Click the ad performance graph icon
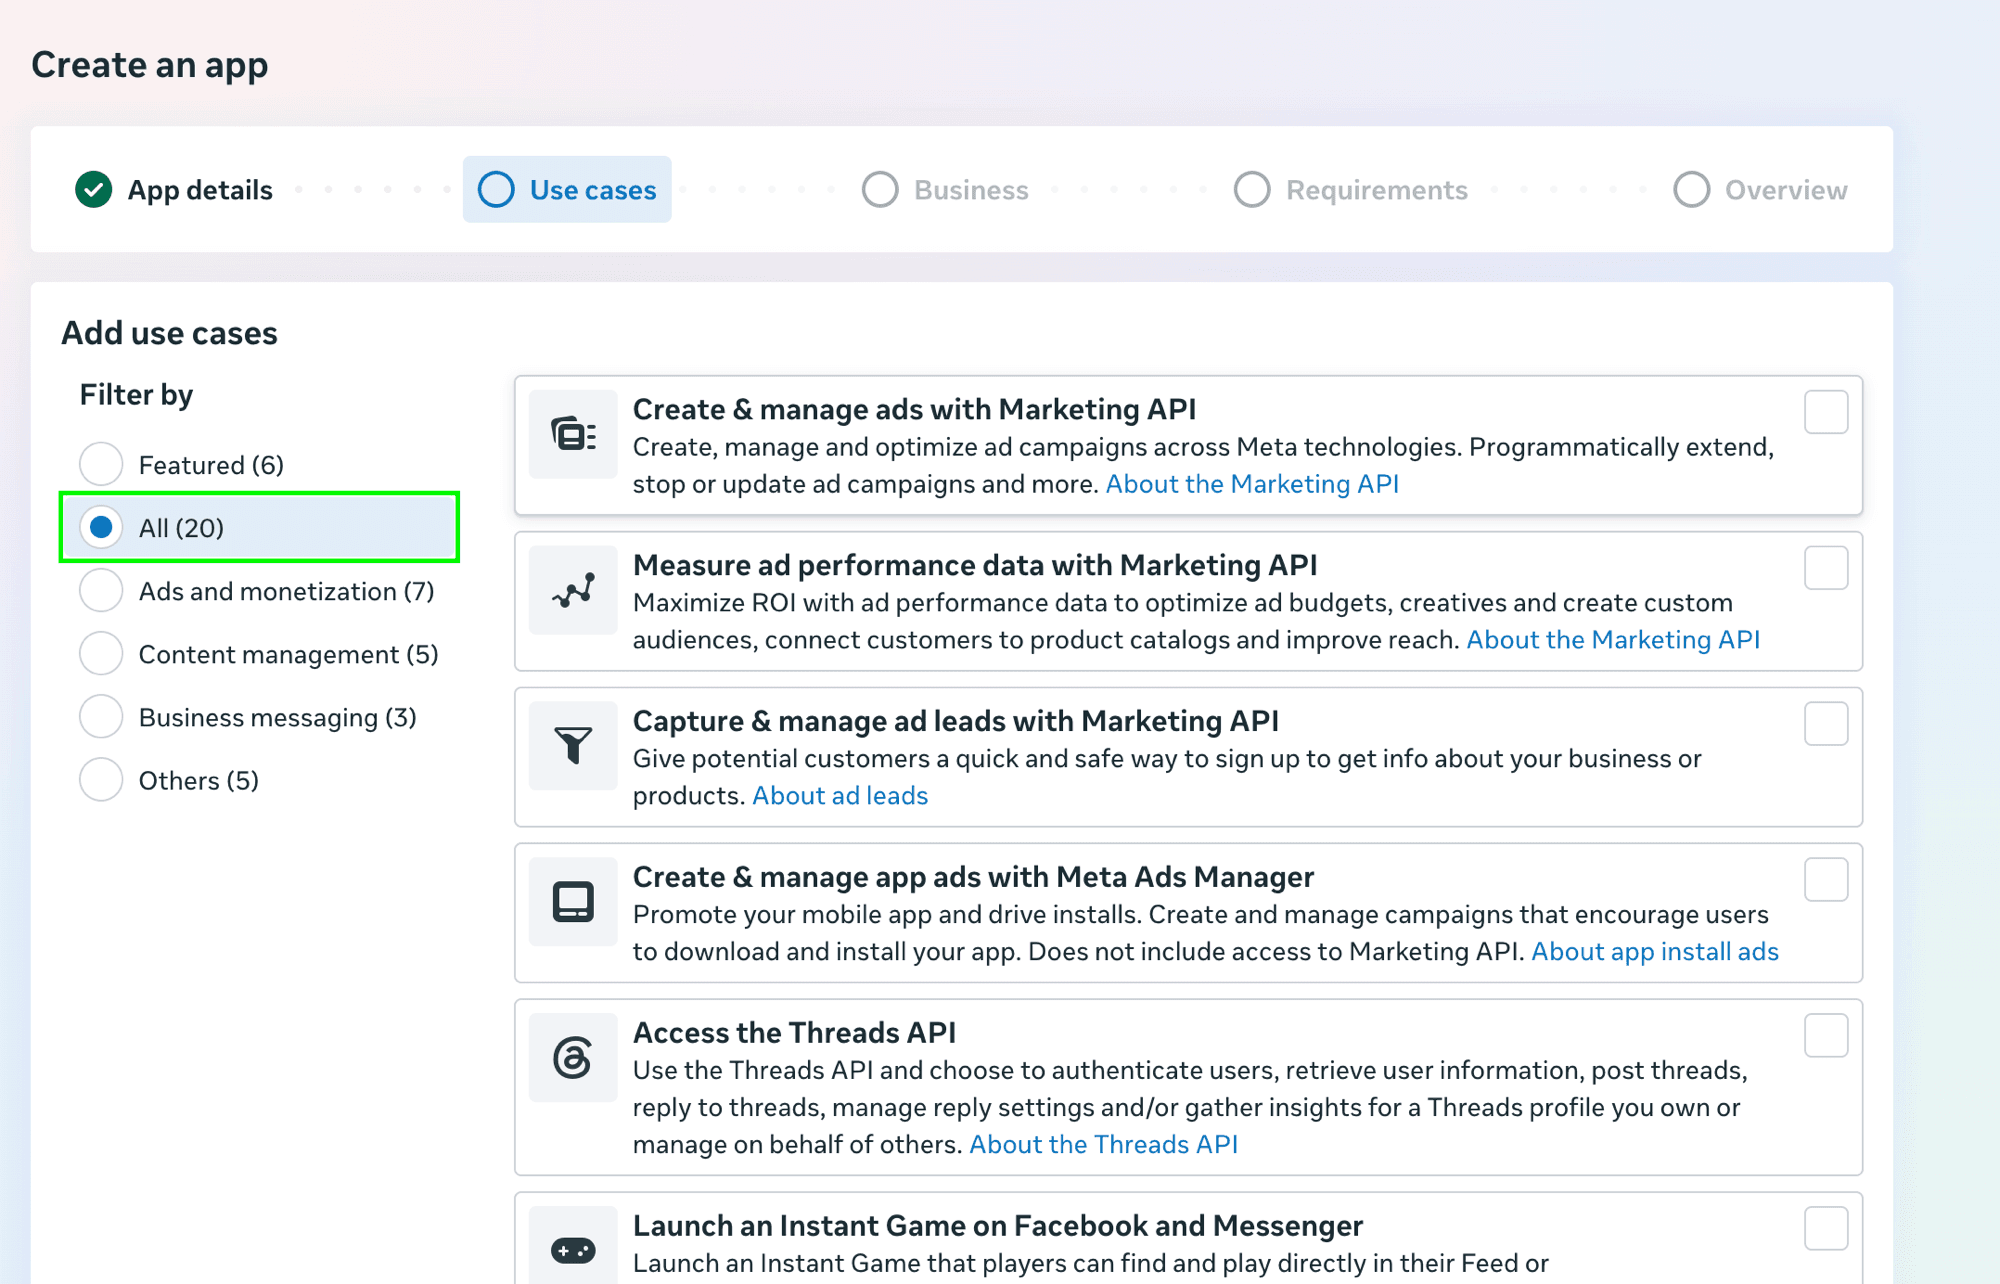The height and width of the screenshot is (1284, 2000). pyautogui.click(x=573, y=590)
